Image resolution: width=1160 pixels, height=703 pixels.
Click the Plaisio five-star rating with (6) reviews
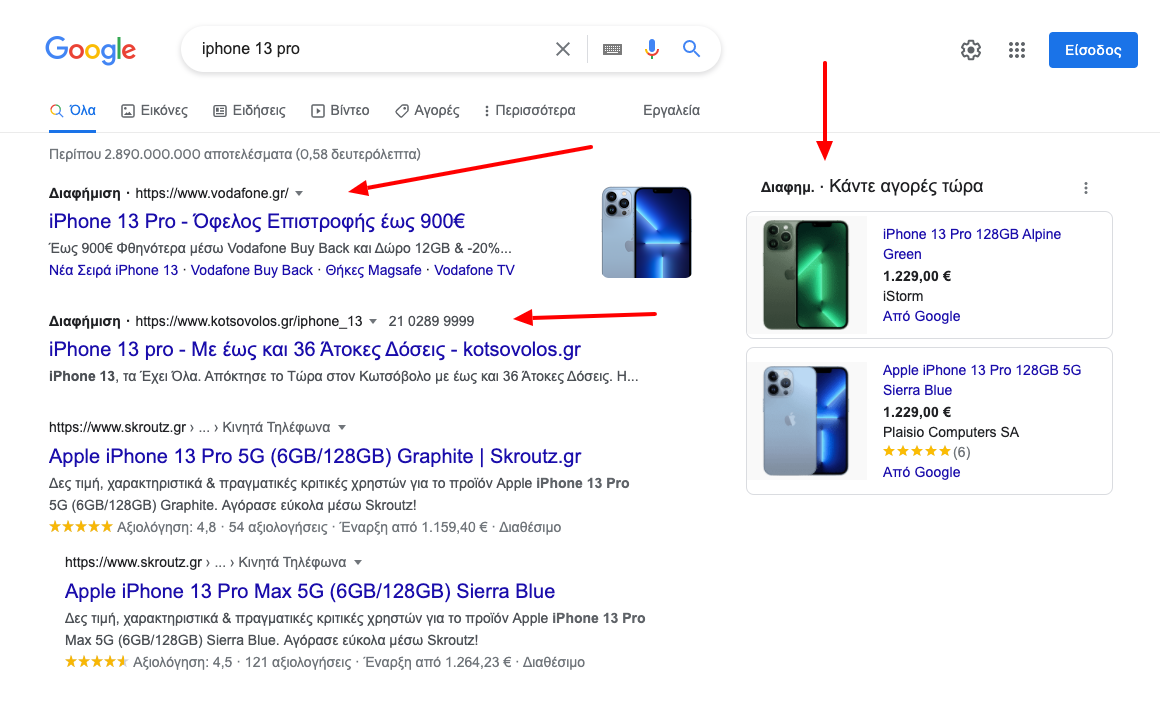click(926, 451)
